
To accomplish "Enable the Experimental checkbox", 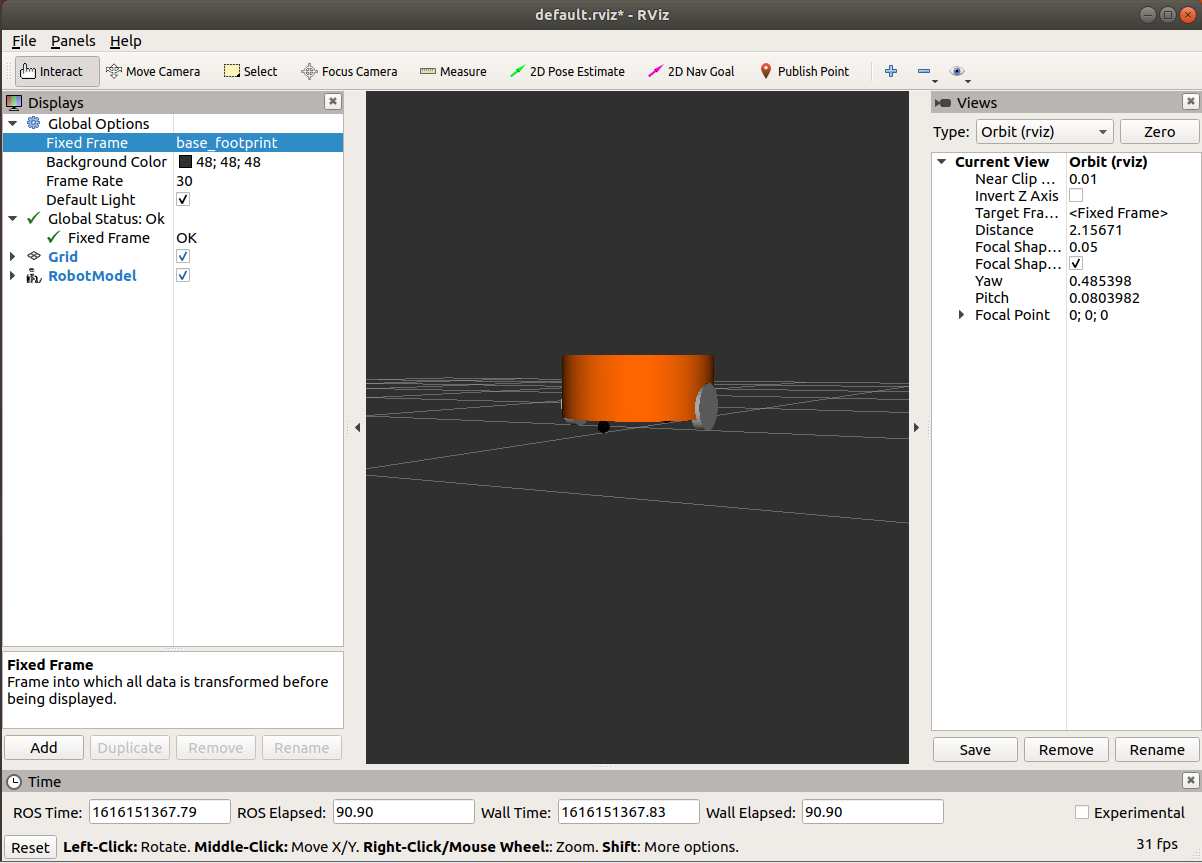I will tap(1082, 812).
